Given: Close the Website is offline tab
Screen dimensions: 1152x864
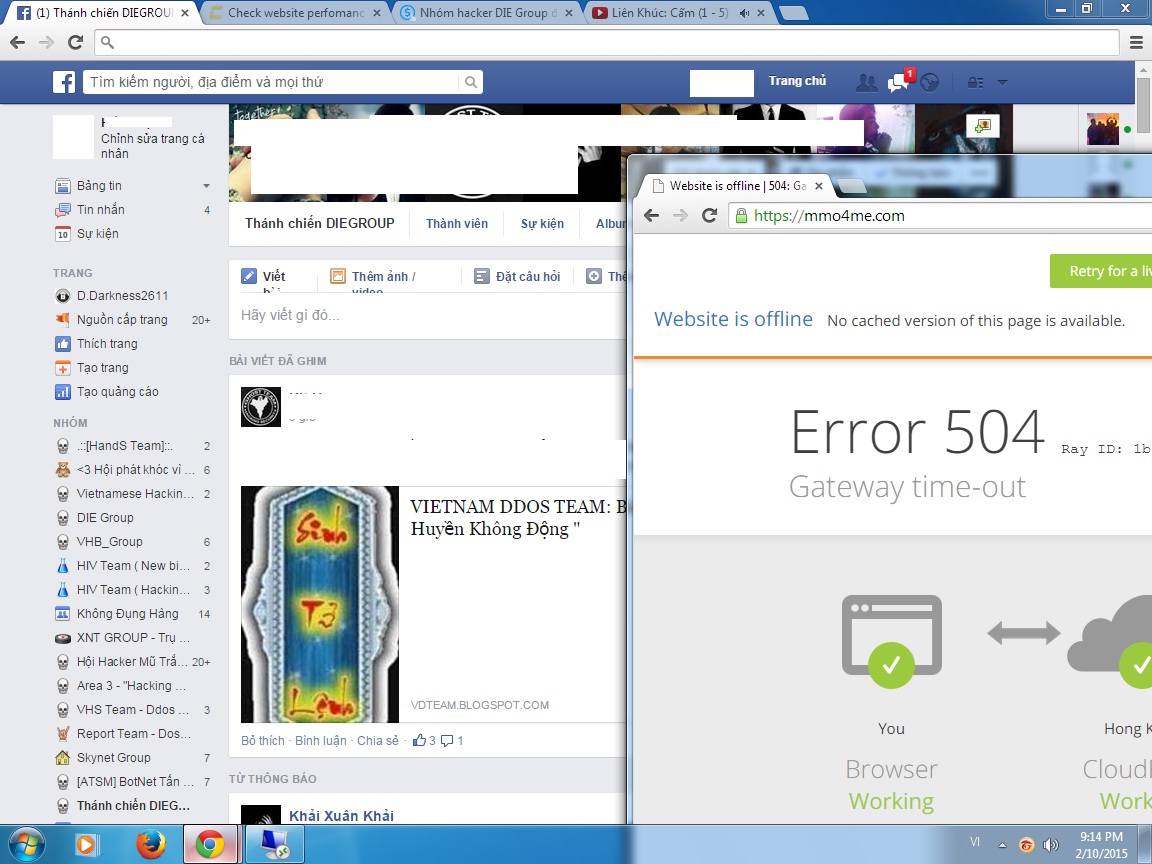Looking at the screenshot, I should tap(818, 187).
